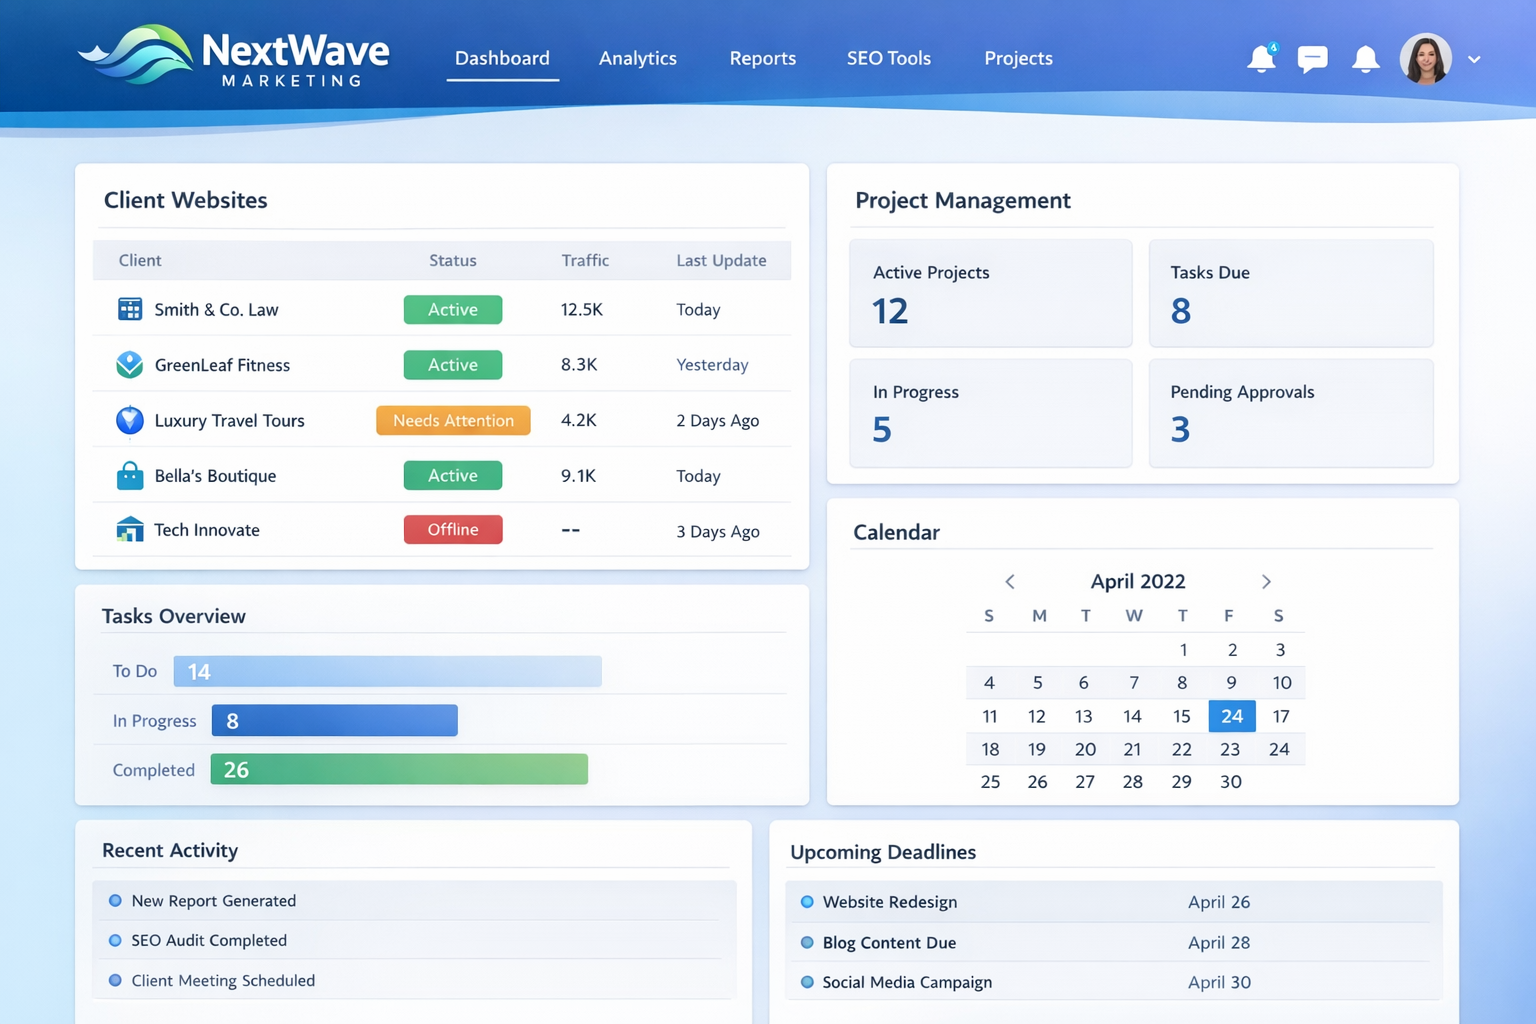This screenshot has height=1024, width=1536.
Task: Open the Social Media Campaign deadline
Action: 907,983
